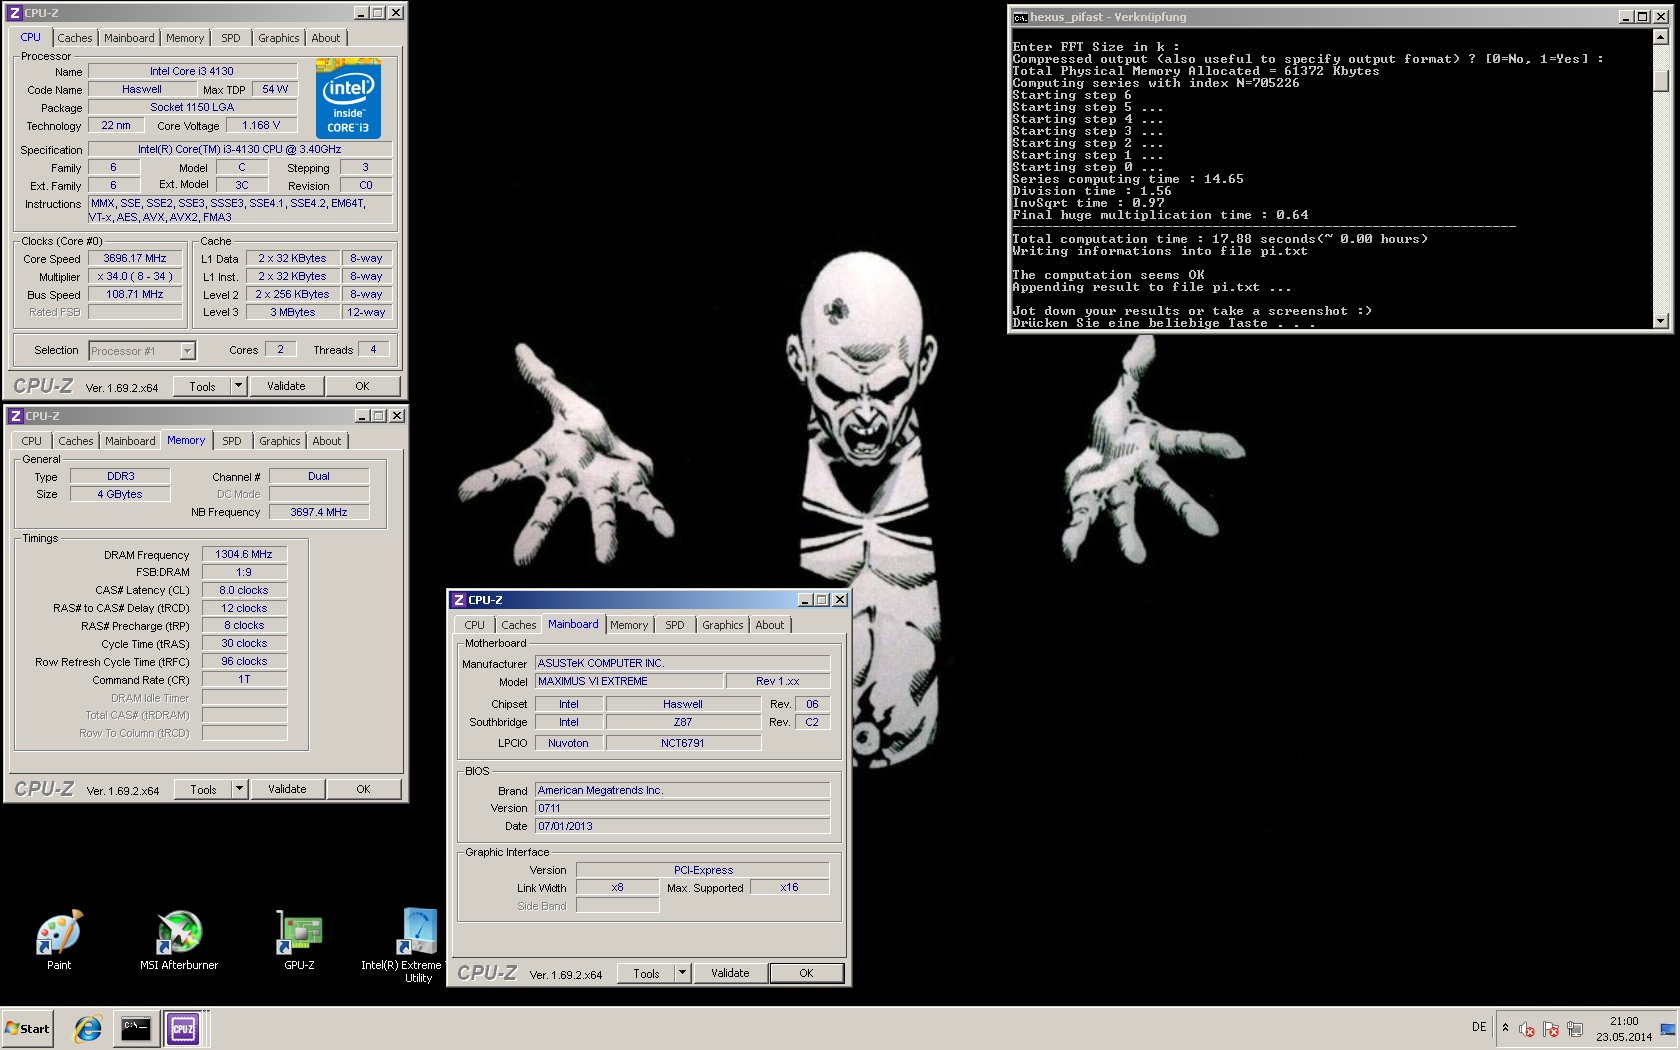Click DE language indicator in tray

click(1479, 1027)
